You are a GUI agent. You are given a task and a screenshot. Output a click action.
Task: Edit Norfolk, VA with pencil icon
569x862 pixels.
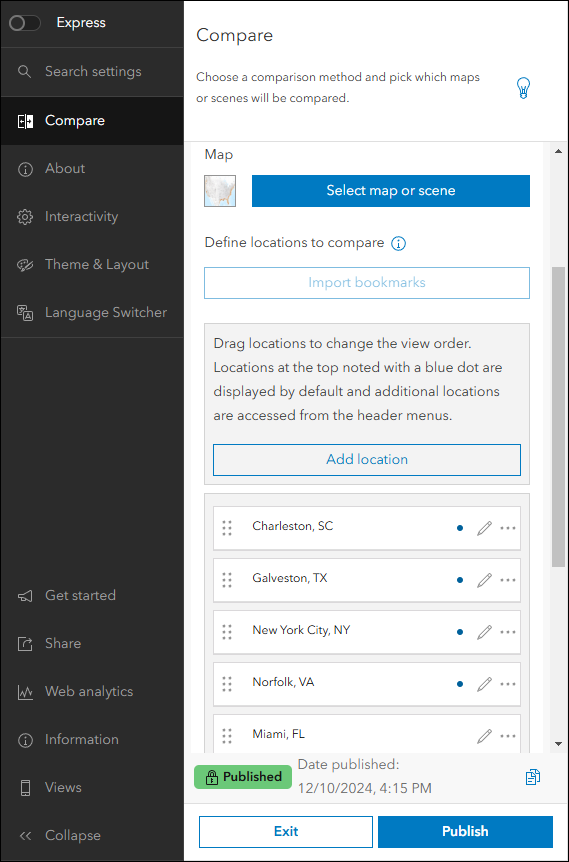click(x=484, y=684)
